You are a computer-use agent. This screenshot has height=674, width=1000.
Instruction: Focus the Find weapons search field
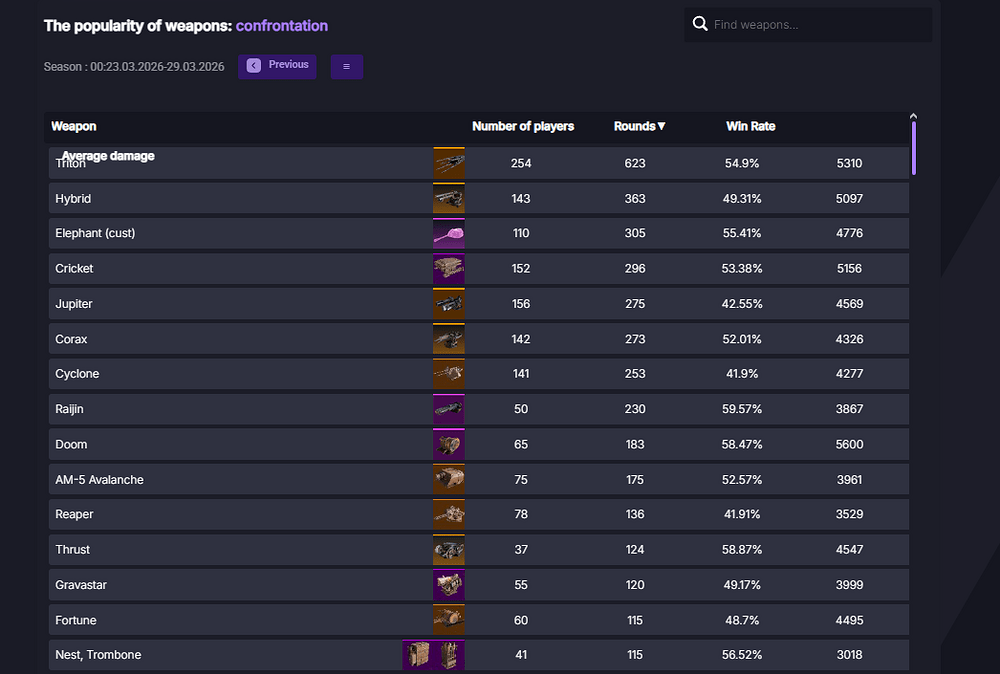(815, 25)
